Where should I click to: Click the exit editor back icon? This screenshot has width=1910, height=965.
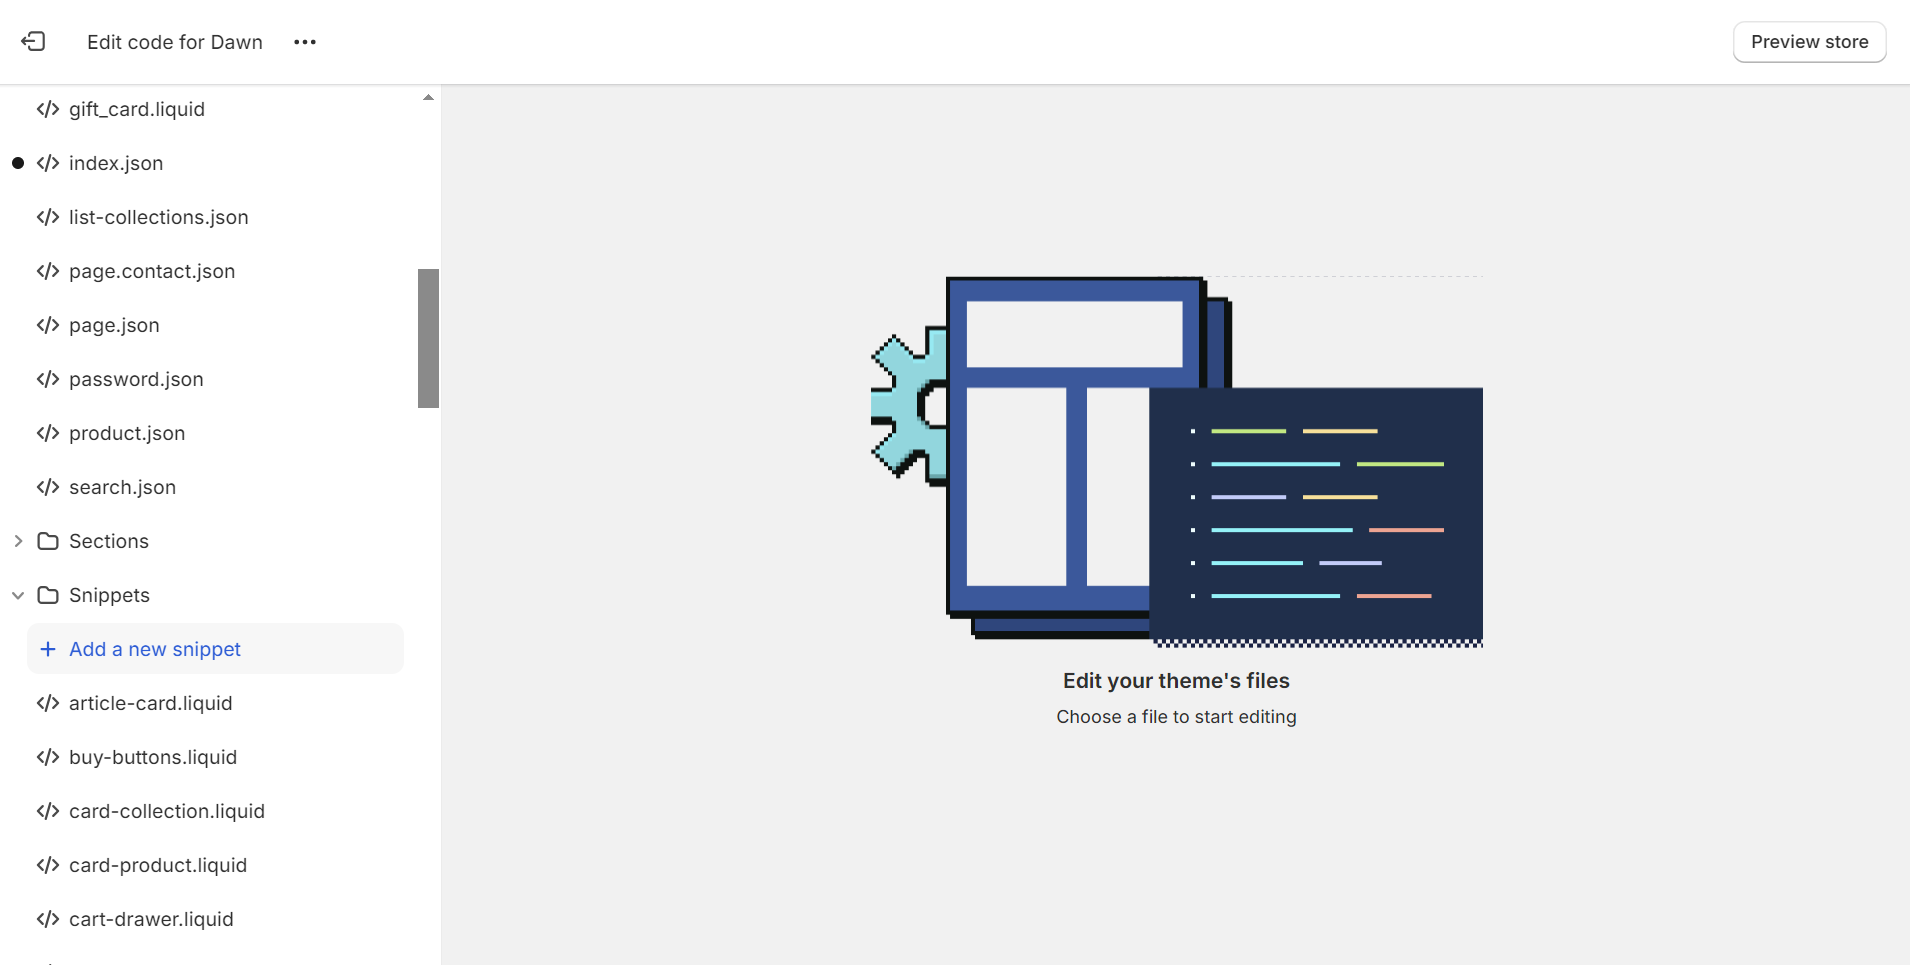click(x=33, y=41)
